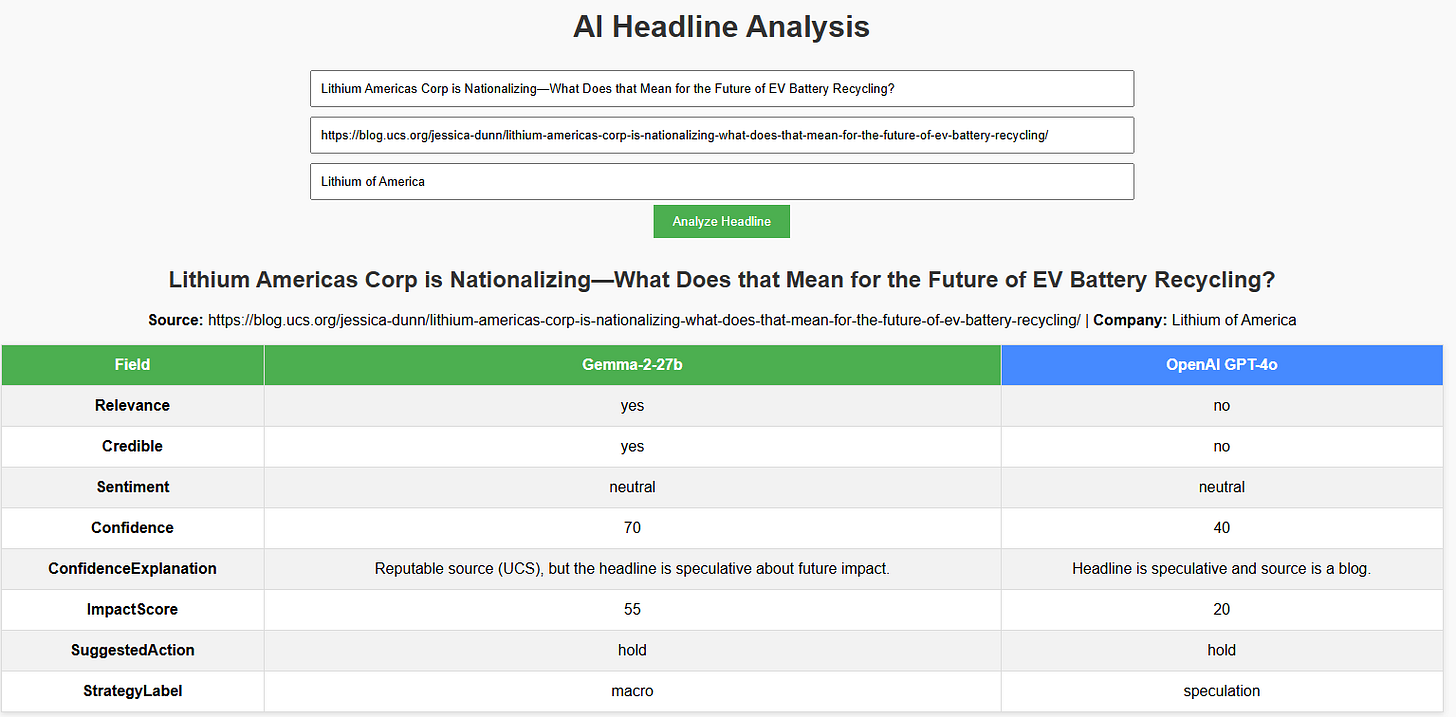Click GPT-4o's StrategyLabel value speculation

click(x=1221, y=691)
